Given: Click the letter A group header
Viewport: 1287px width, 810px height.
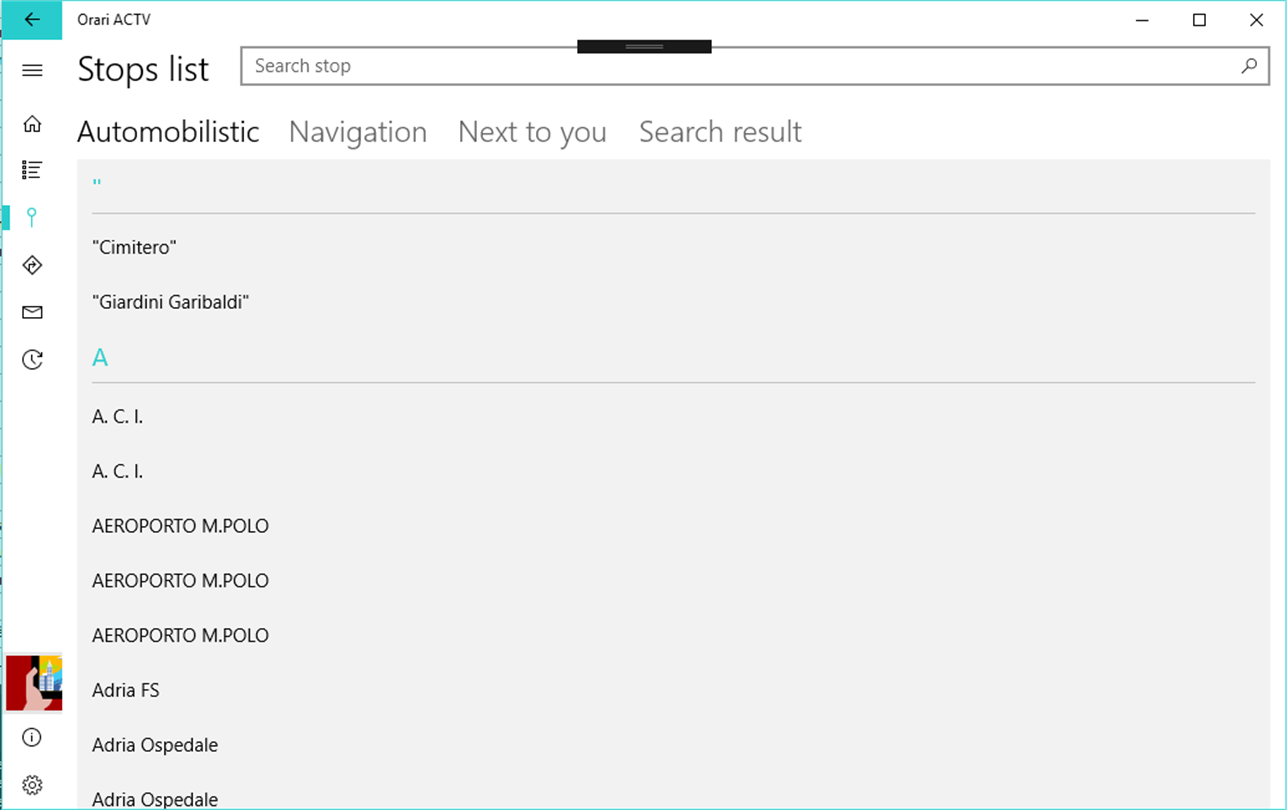Looking at the screenshot, I should point(100,358).
